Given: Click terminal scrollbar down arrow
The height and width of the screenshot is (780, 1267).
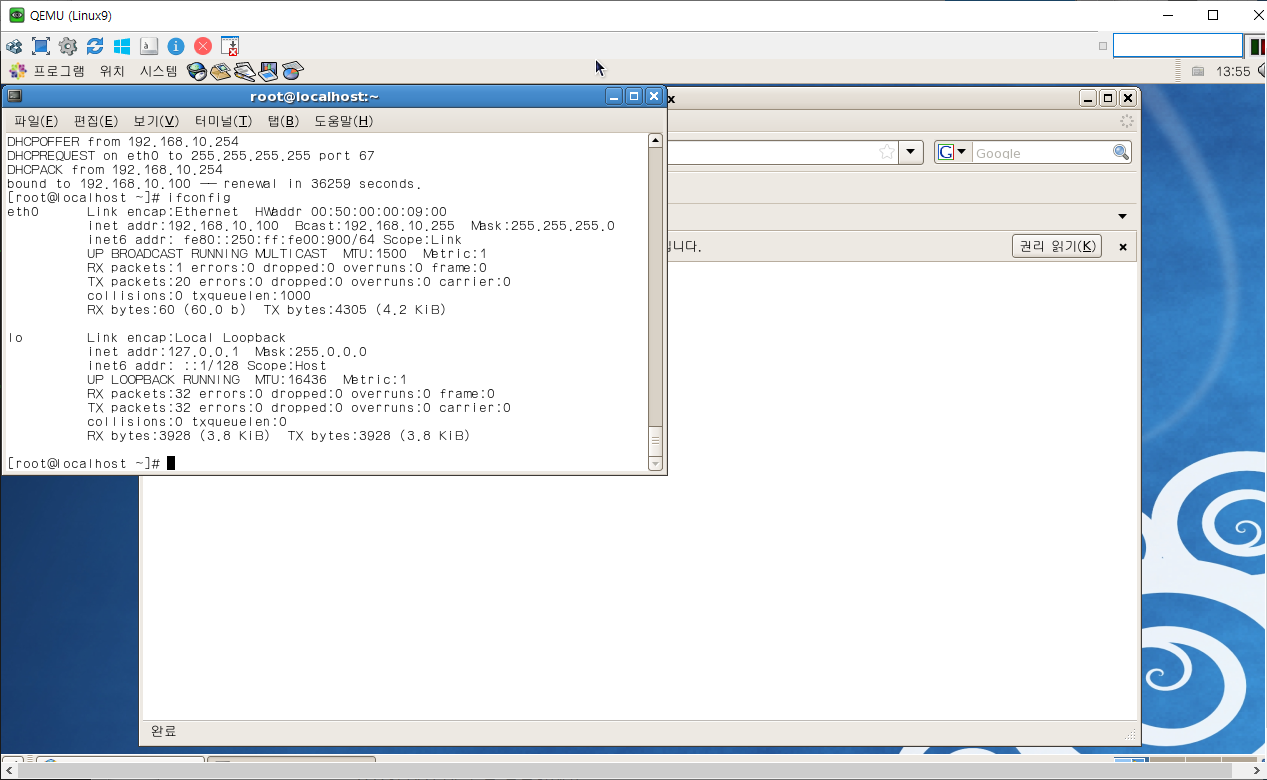Looking at the screenshot, I should pyautogui.click(x=656, y=464).
